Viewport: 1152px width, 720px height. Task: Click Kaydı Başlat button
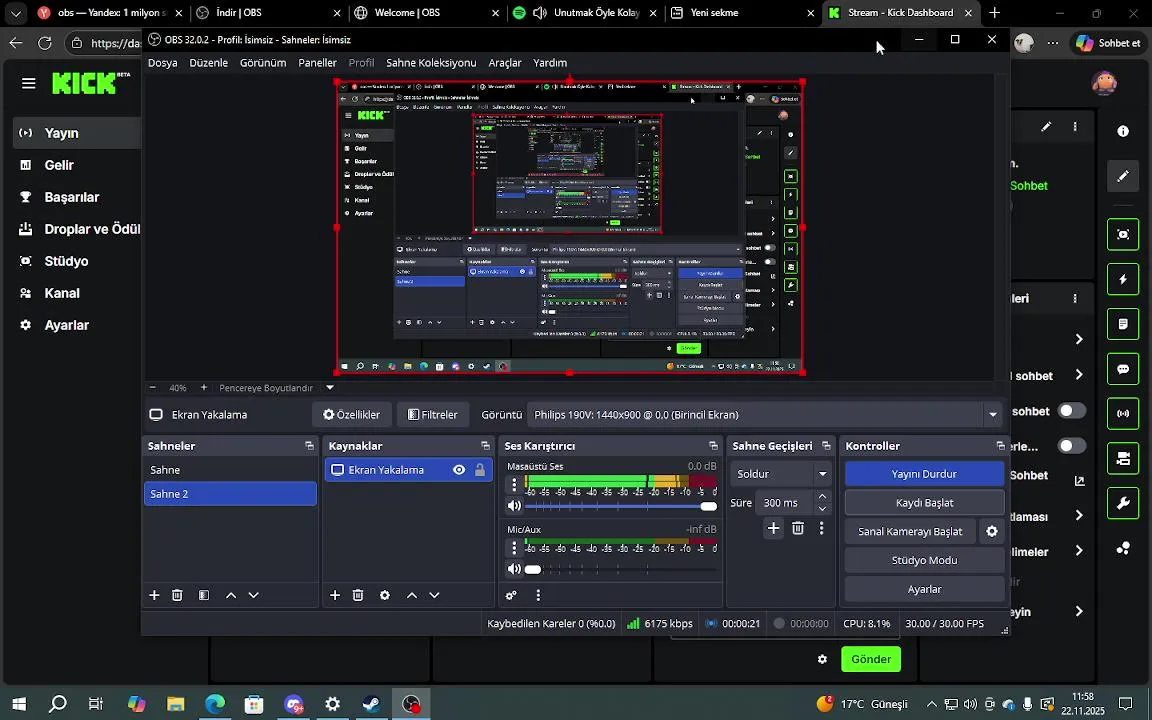click(924, 503)
